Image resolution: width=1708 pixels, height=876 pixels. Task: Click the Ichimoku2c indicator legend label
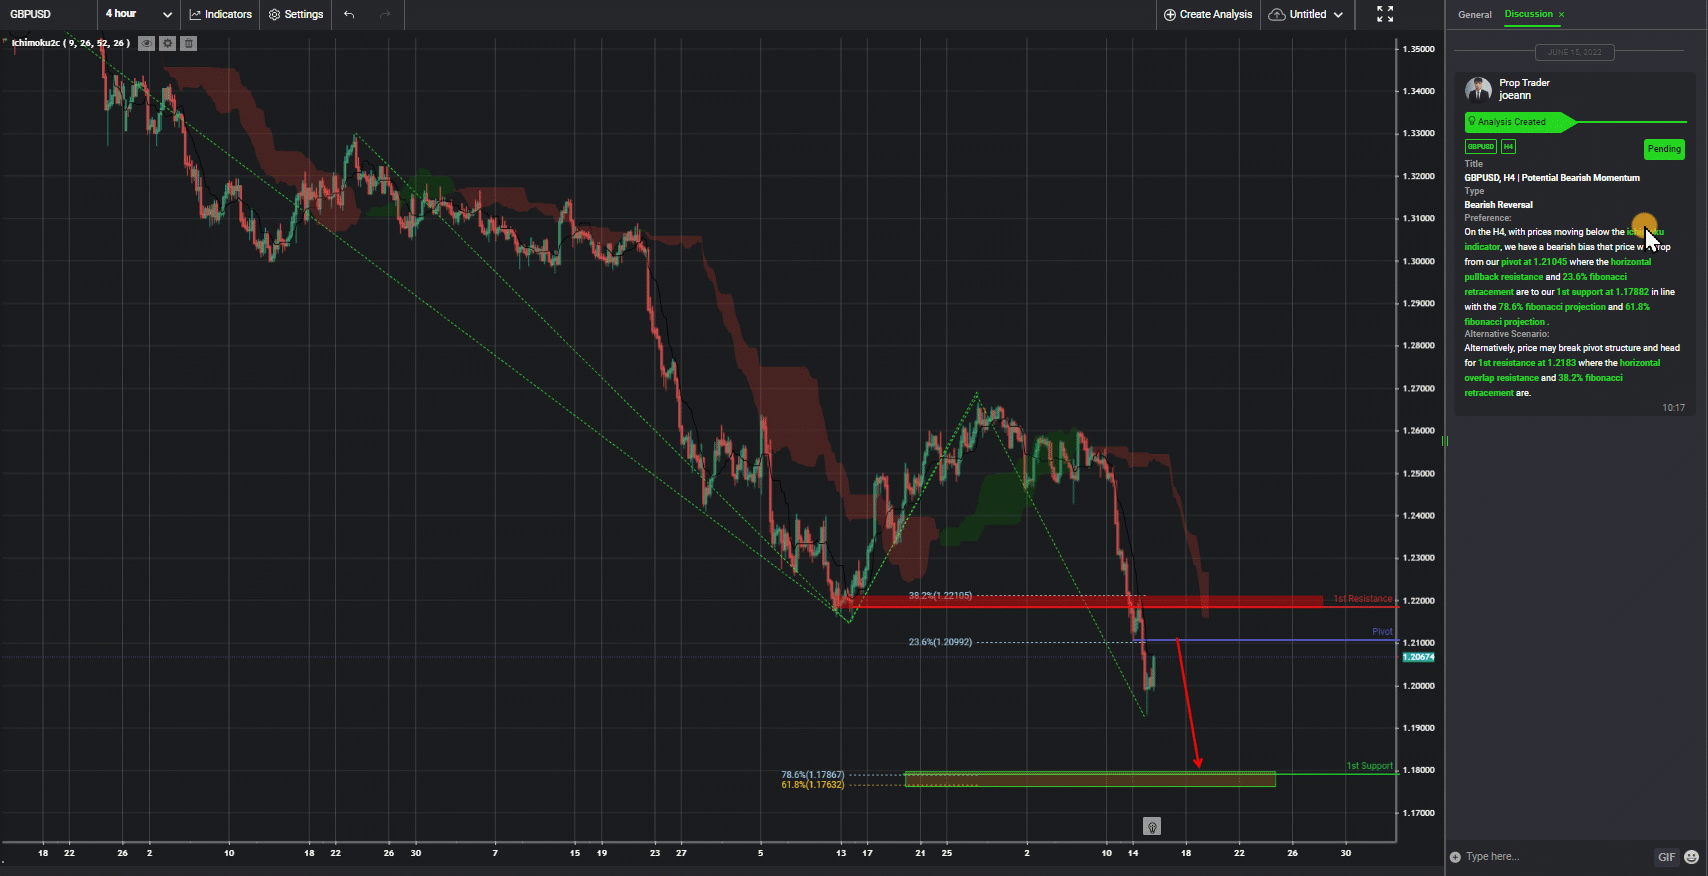click(70, 43)
